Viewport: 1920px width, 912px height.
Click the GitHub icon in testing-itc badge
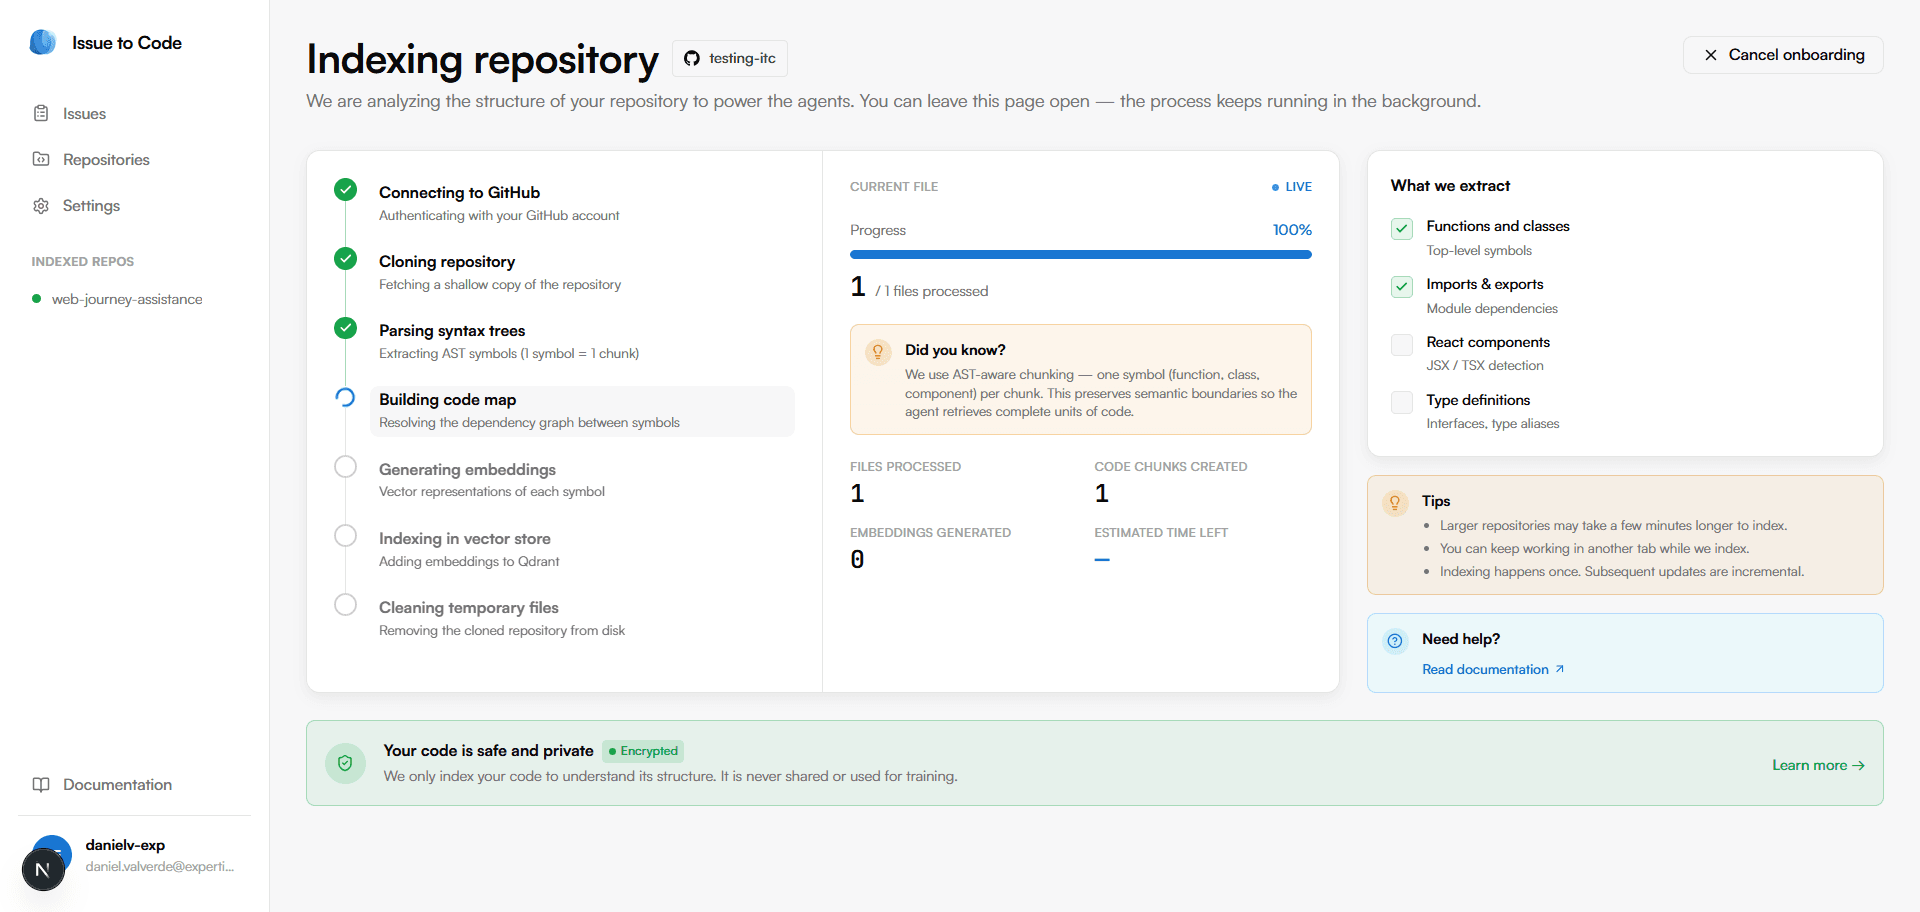pyautogui.click(x=692, y=58)
